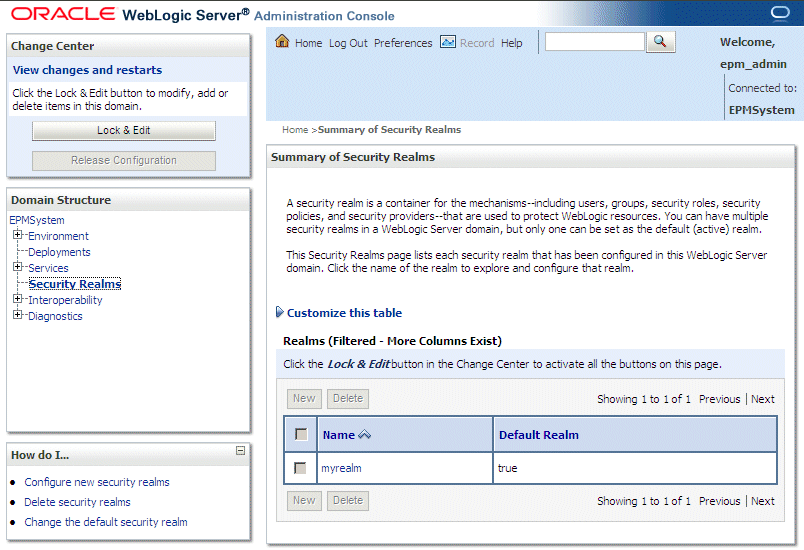Click the lower Delete button
Viewport: 804px width, 550px height.
pos(348,500)
